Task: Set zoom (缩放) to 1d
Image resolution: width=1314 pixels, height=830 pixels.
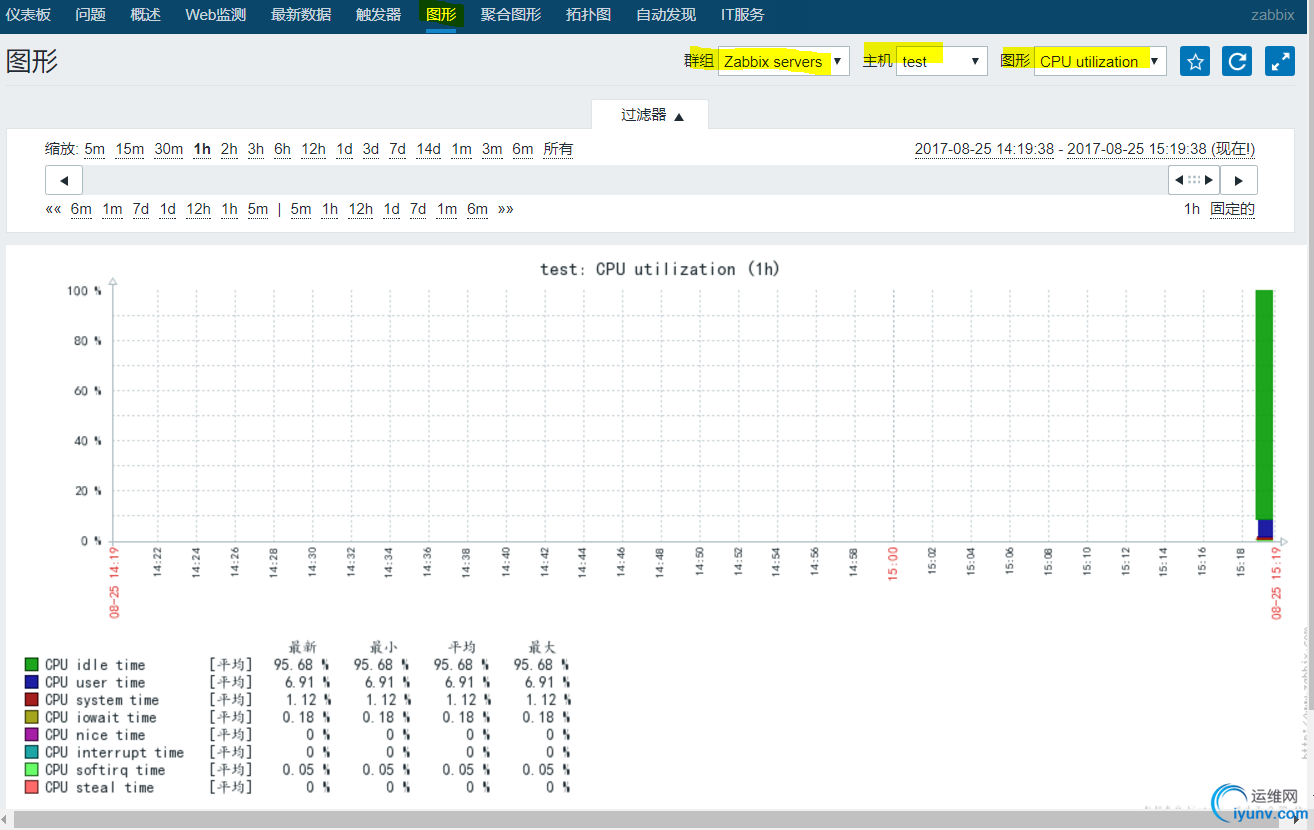Action: click(x=344, y=149)
